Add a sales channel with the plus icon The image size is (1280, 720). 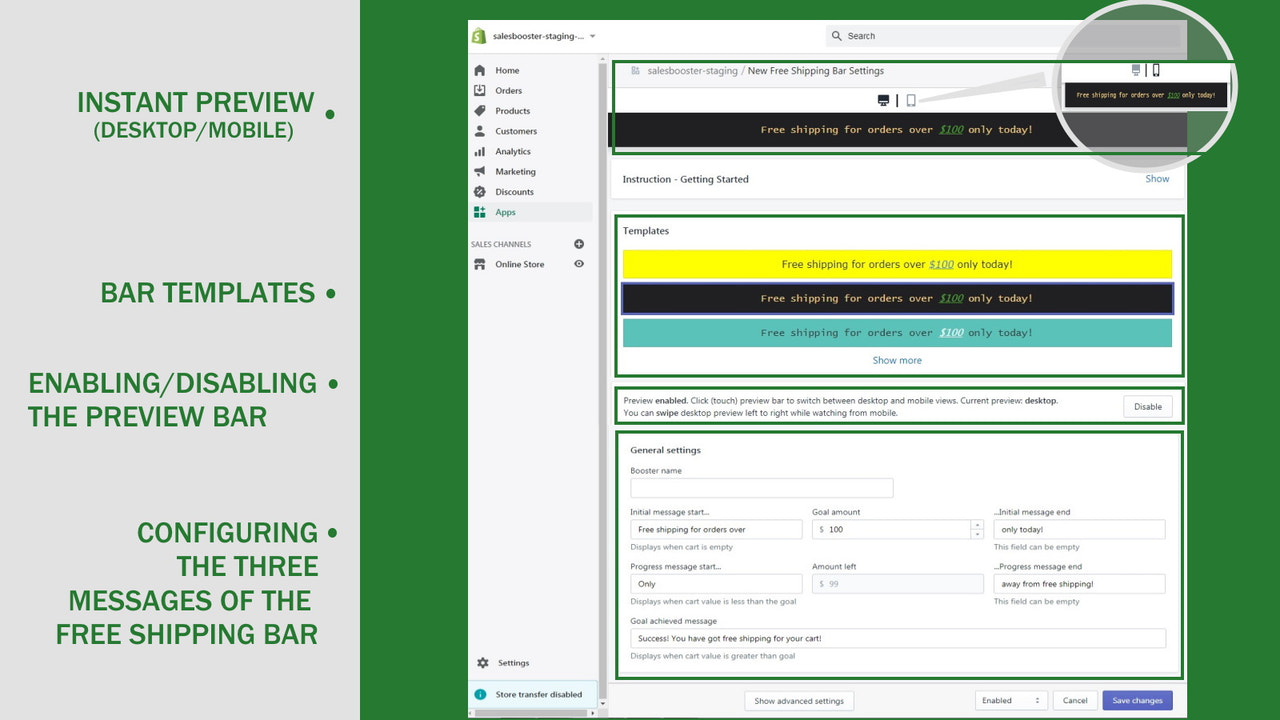(578, 243)
